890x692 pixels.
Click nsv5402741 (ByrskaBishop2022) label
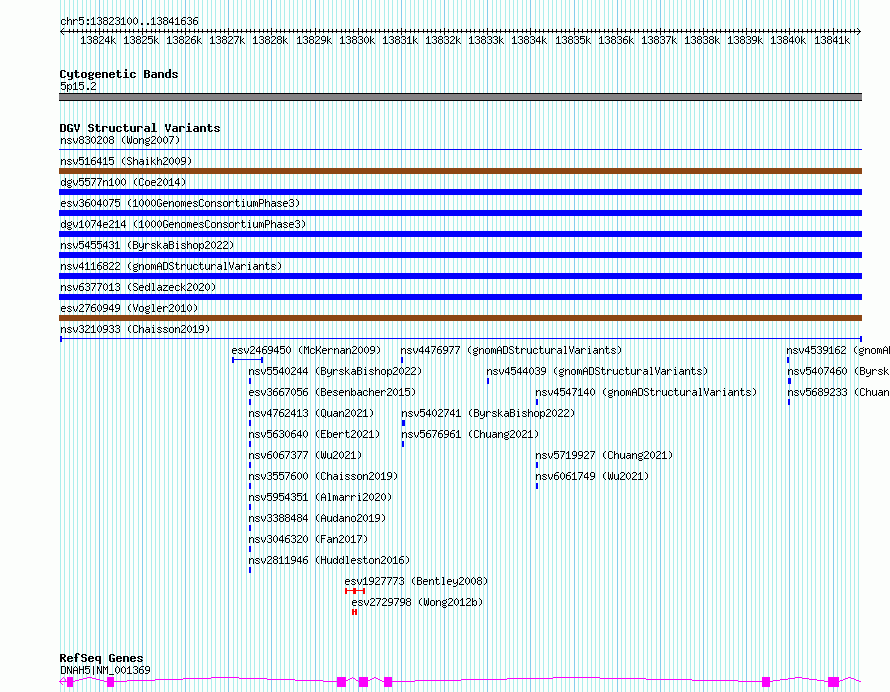point(488,413)
